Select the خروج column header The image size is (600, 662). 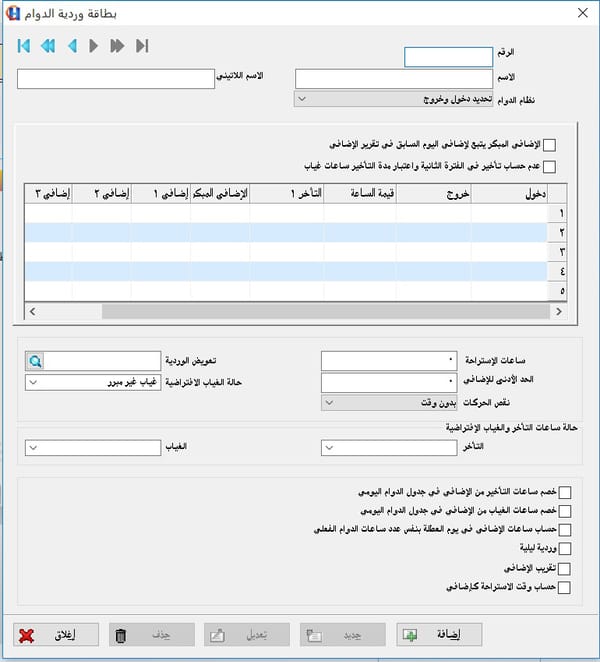coord(434,194)
